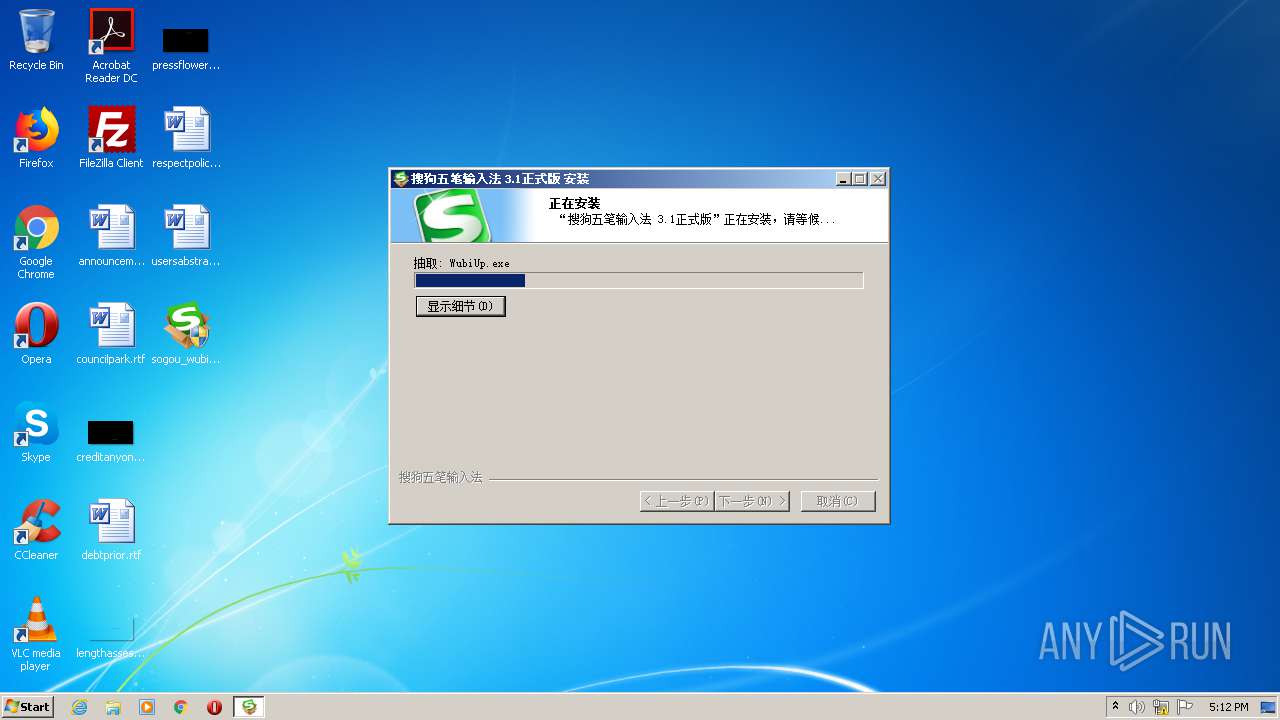Launch FileZilla Client shortcut
Image resolution: width=1280 pixels, height=720 pixels.
coord(111,138)
